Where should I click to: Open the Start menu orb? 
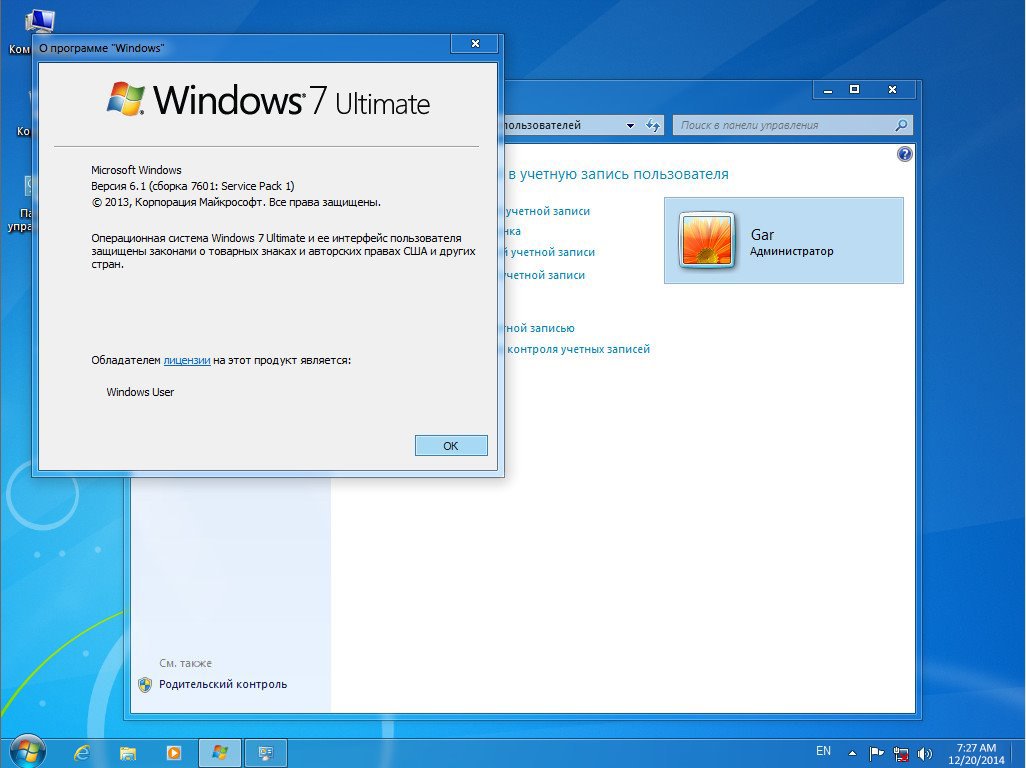click(x=27, y=751)
